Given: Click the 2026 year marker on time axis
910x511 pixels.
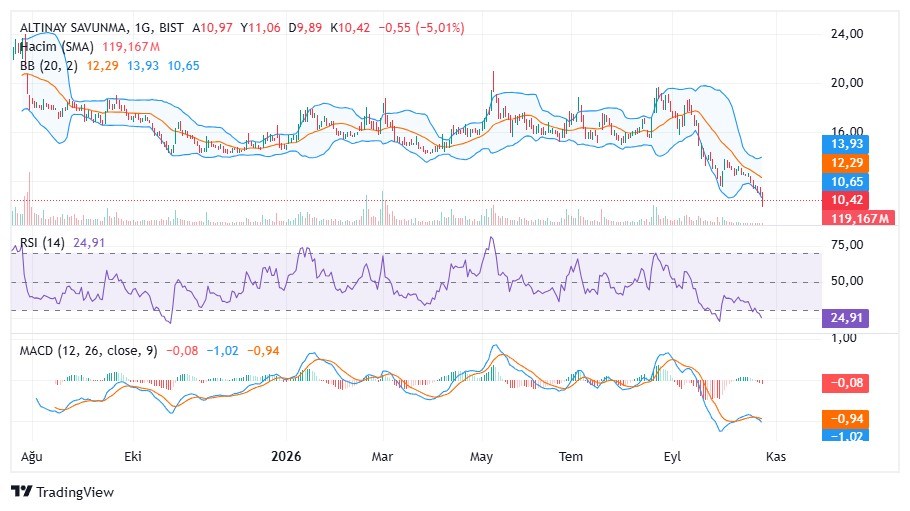Looking at the screenshot, I should [x=286, y=456].
